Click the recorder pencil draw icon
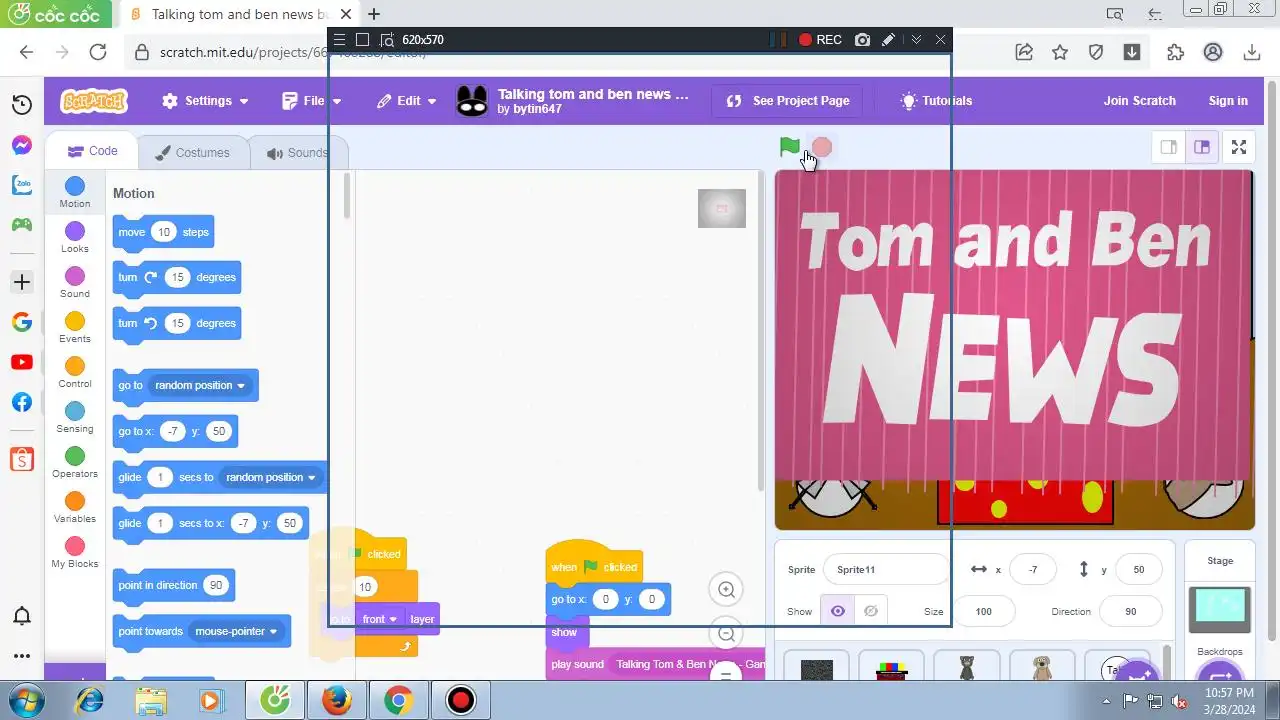This screenshot has height=720, width=1280. [889, 40]
